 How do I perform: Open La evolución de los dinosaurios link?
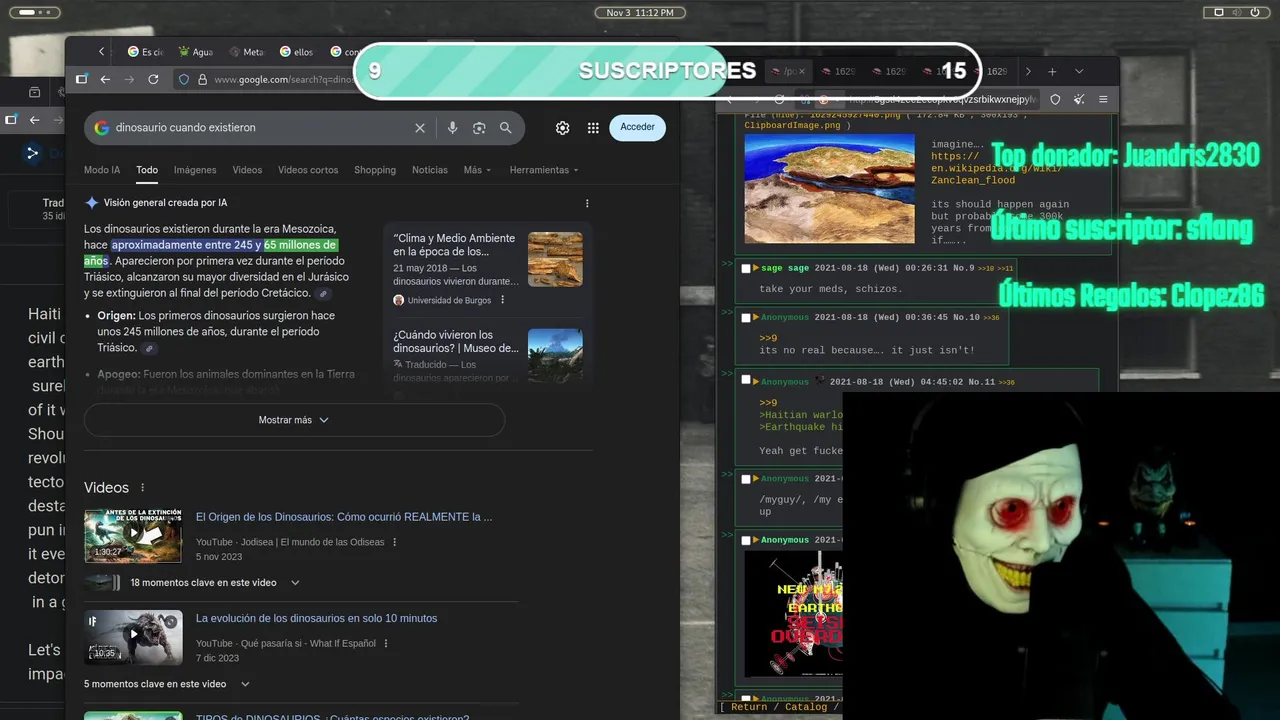pyautogui.click(x=316, y=618)
